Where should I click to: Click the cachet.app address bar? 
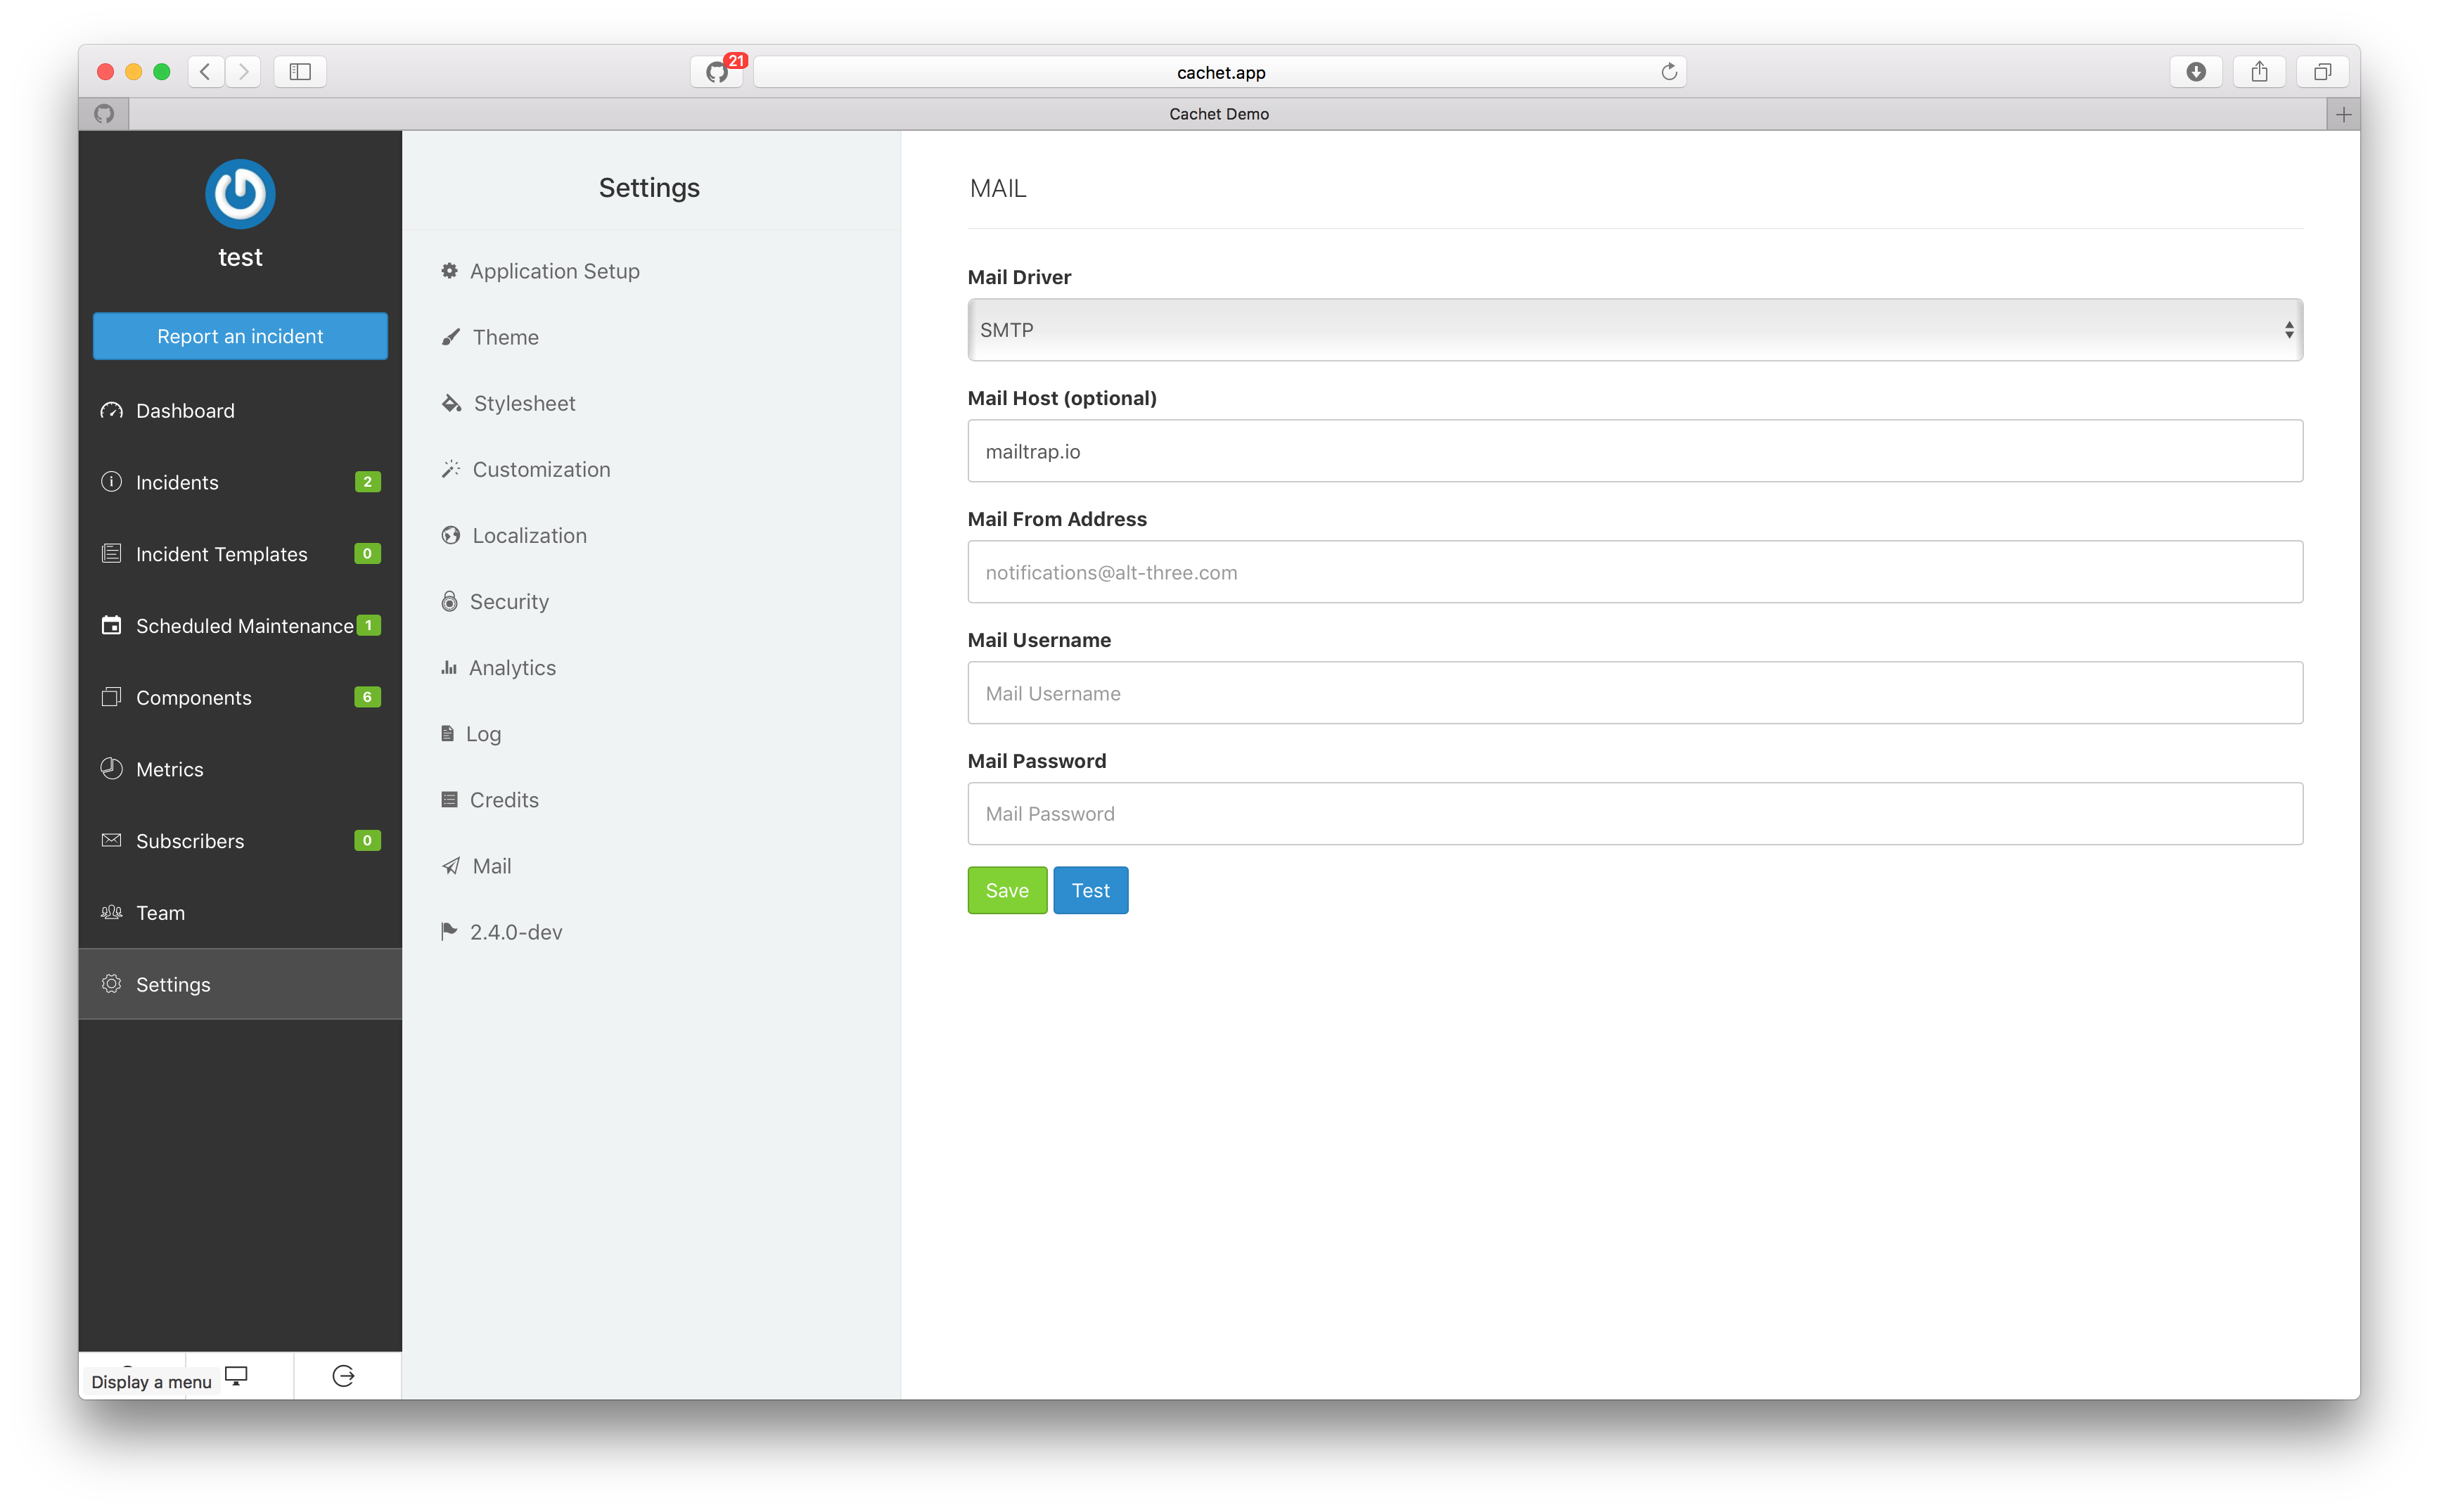[x=1219, y=72]
